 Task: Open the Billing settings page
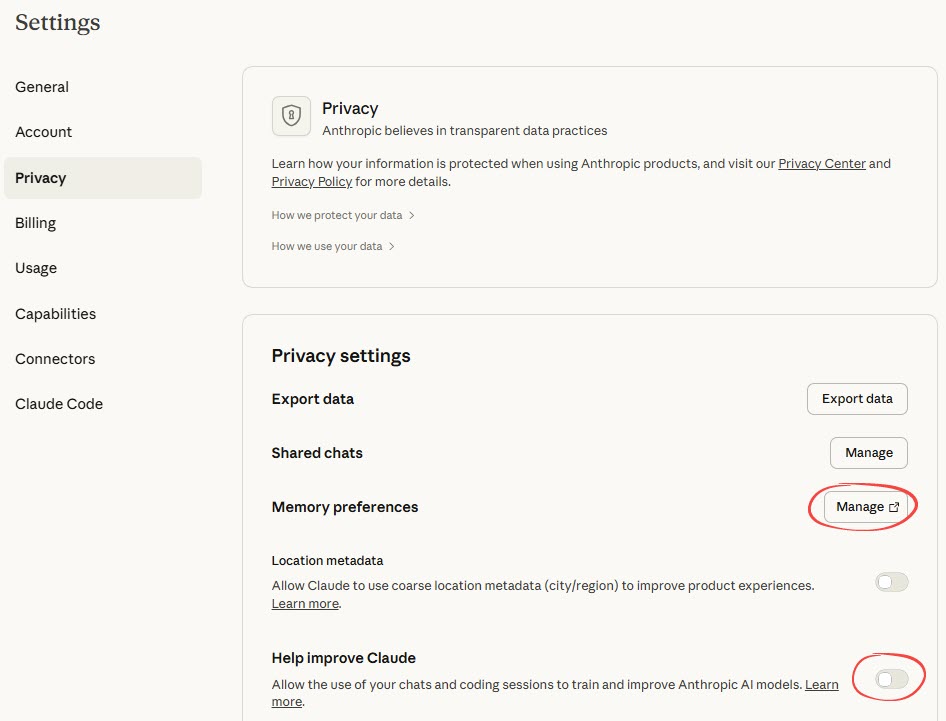35,222
